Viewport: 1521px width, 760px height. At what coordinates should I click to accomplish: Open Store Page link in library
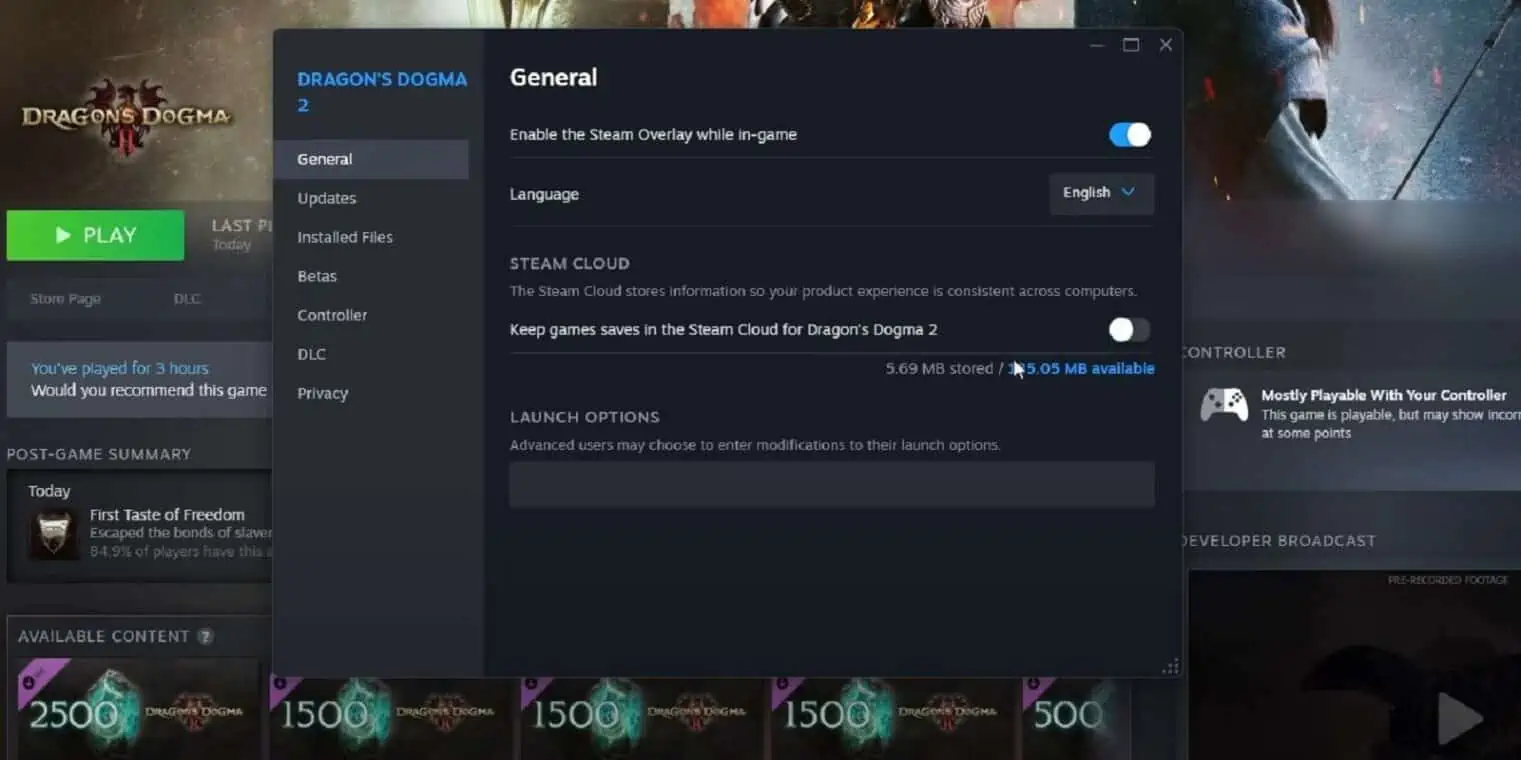[x=65, y=298]
